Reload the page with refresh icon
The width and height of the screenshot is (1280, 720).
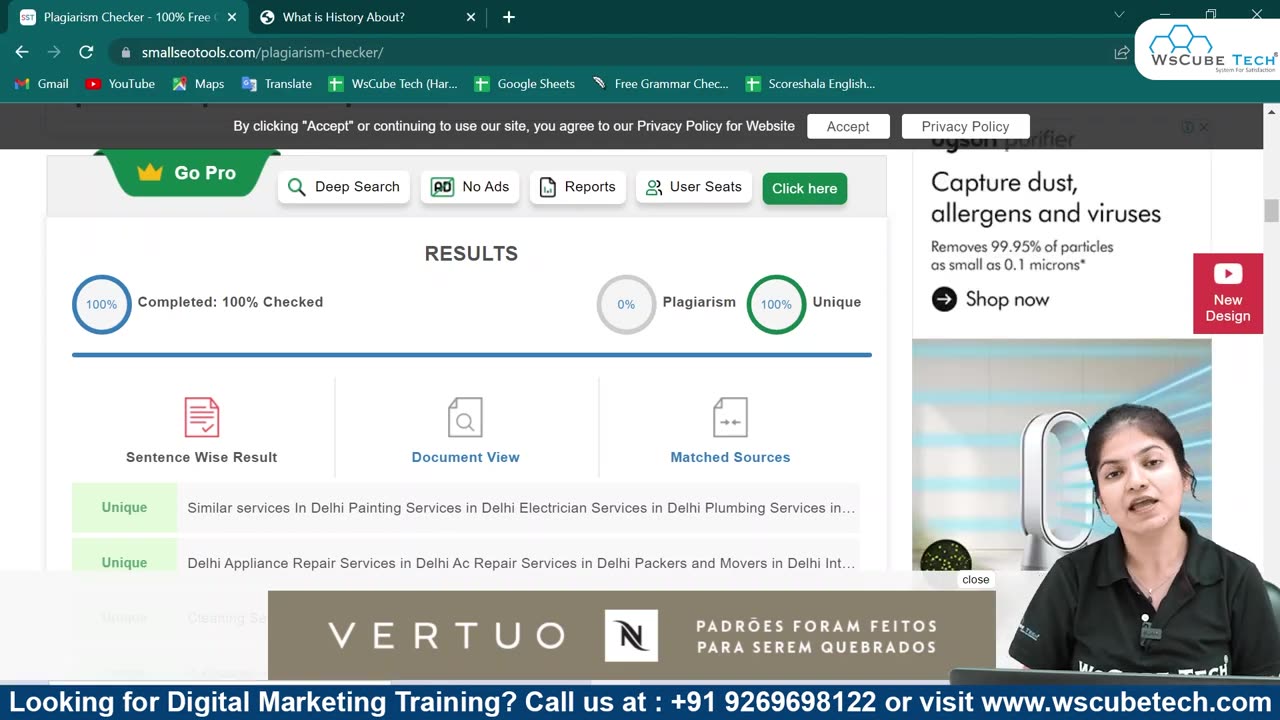click(86, 52)
